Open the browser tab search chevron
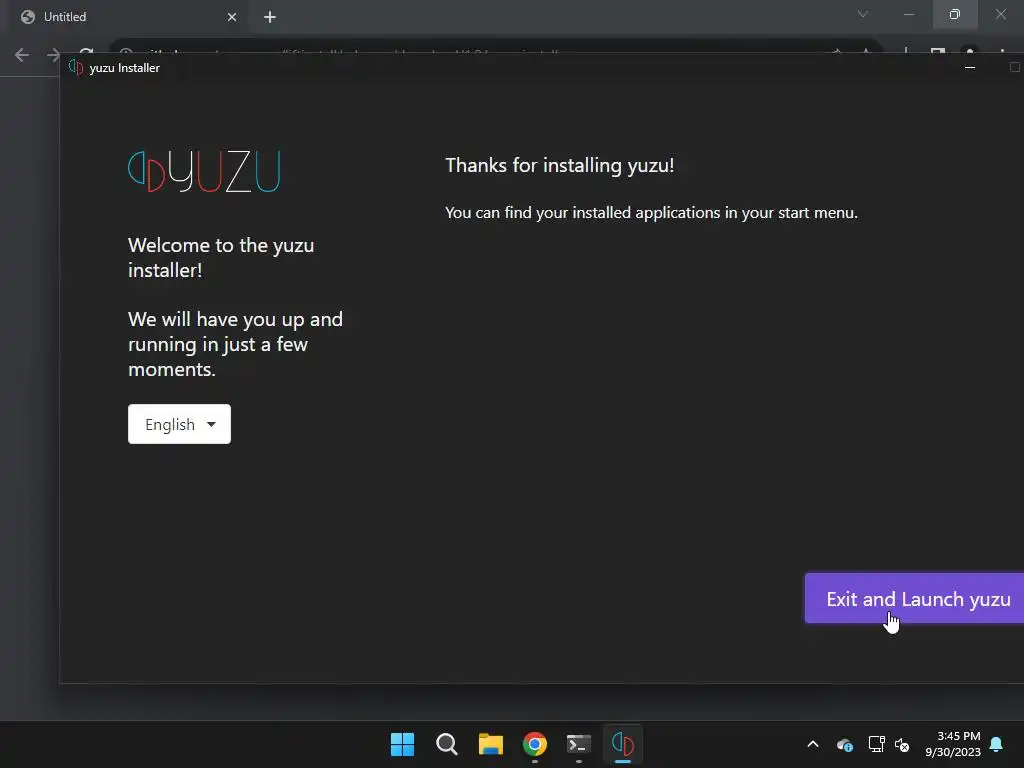Viewport: 1024px width, 768px height. click(x=863, y=14)
